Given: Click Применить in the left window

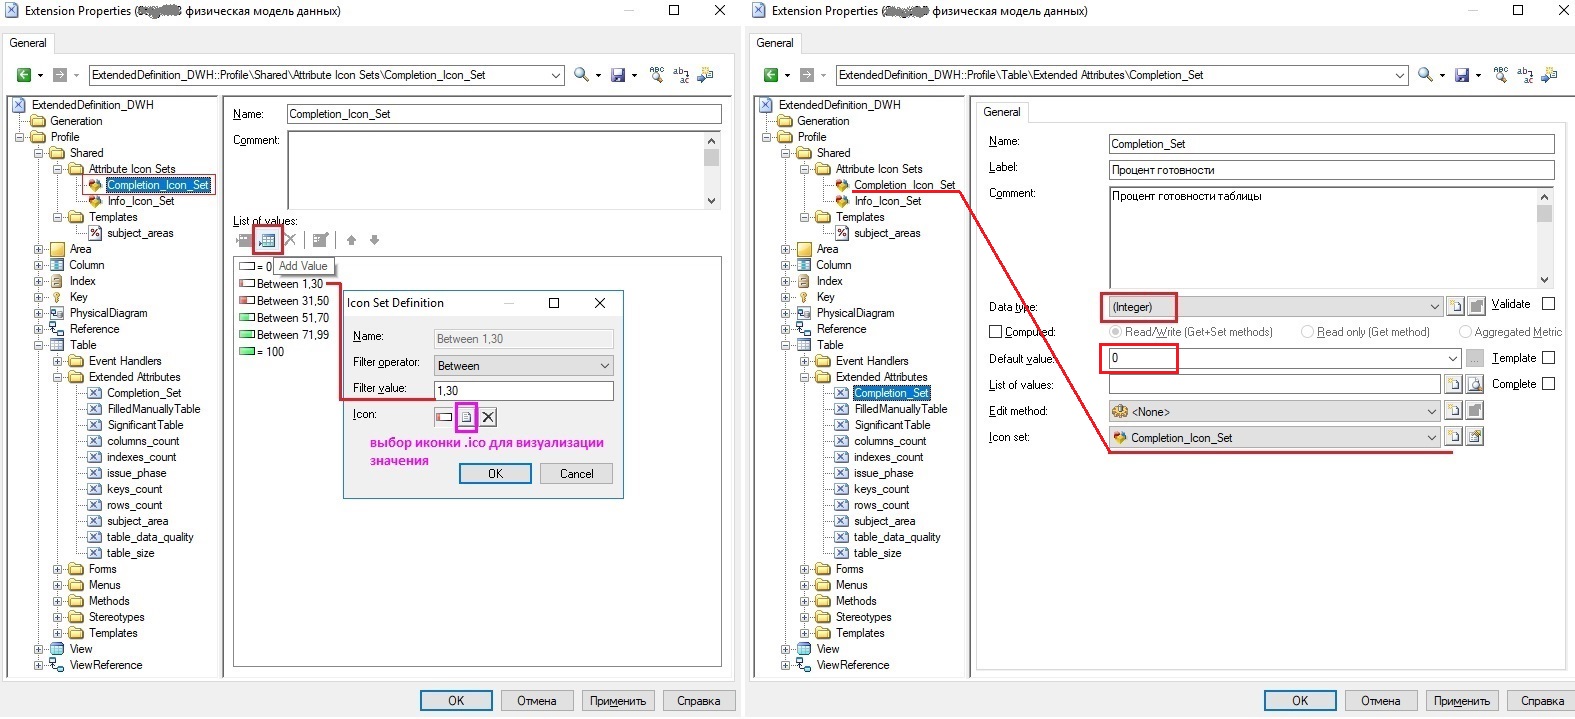Looking at the screenshot, I should click(x=618, y=701).
